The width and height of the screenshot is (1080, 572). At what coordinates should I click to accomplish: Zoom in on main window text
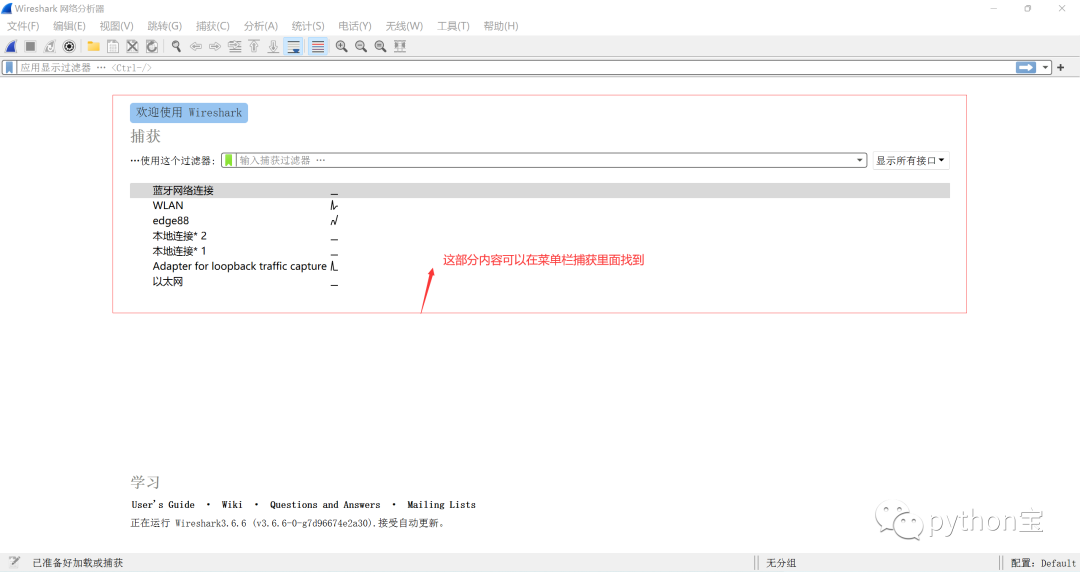click(x=342, y=46)
